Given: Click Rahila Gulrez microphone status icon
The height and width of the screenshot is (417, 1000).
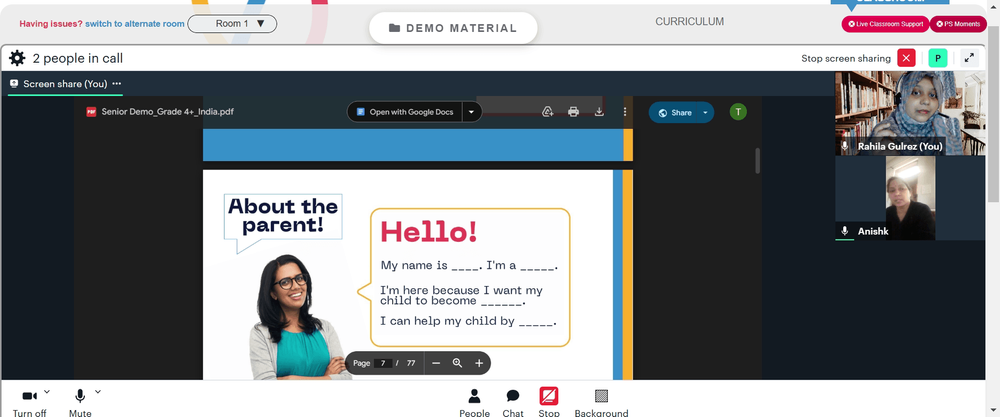Looking at the screenshot, I should coord(845,146).
